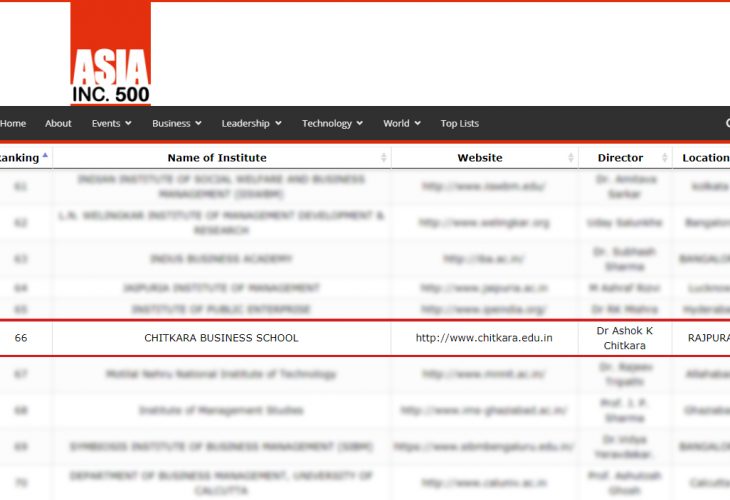Open the Technology dropdown menu
Screen dimensions: 730x500
coord(333,124)
